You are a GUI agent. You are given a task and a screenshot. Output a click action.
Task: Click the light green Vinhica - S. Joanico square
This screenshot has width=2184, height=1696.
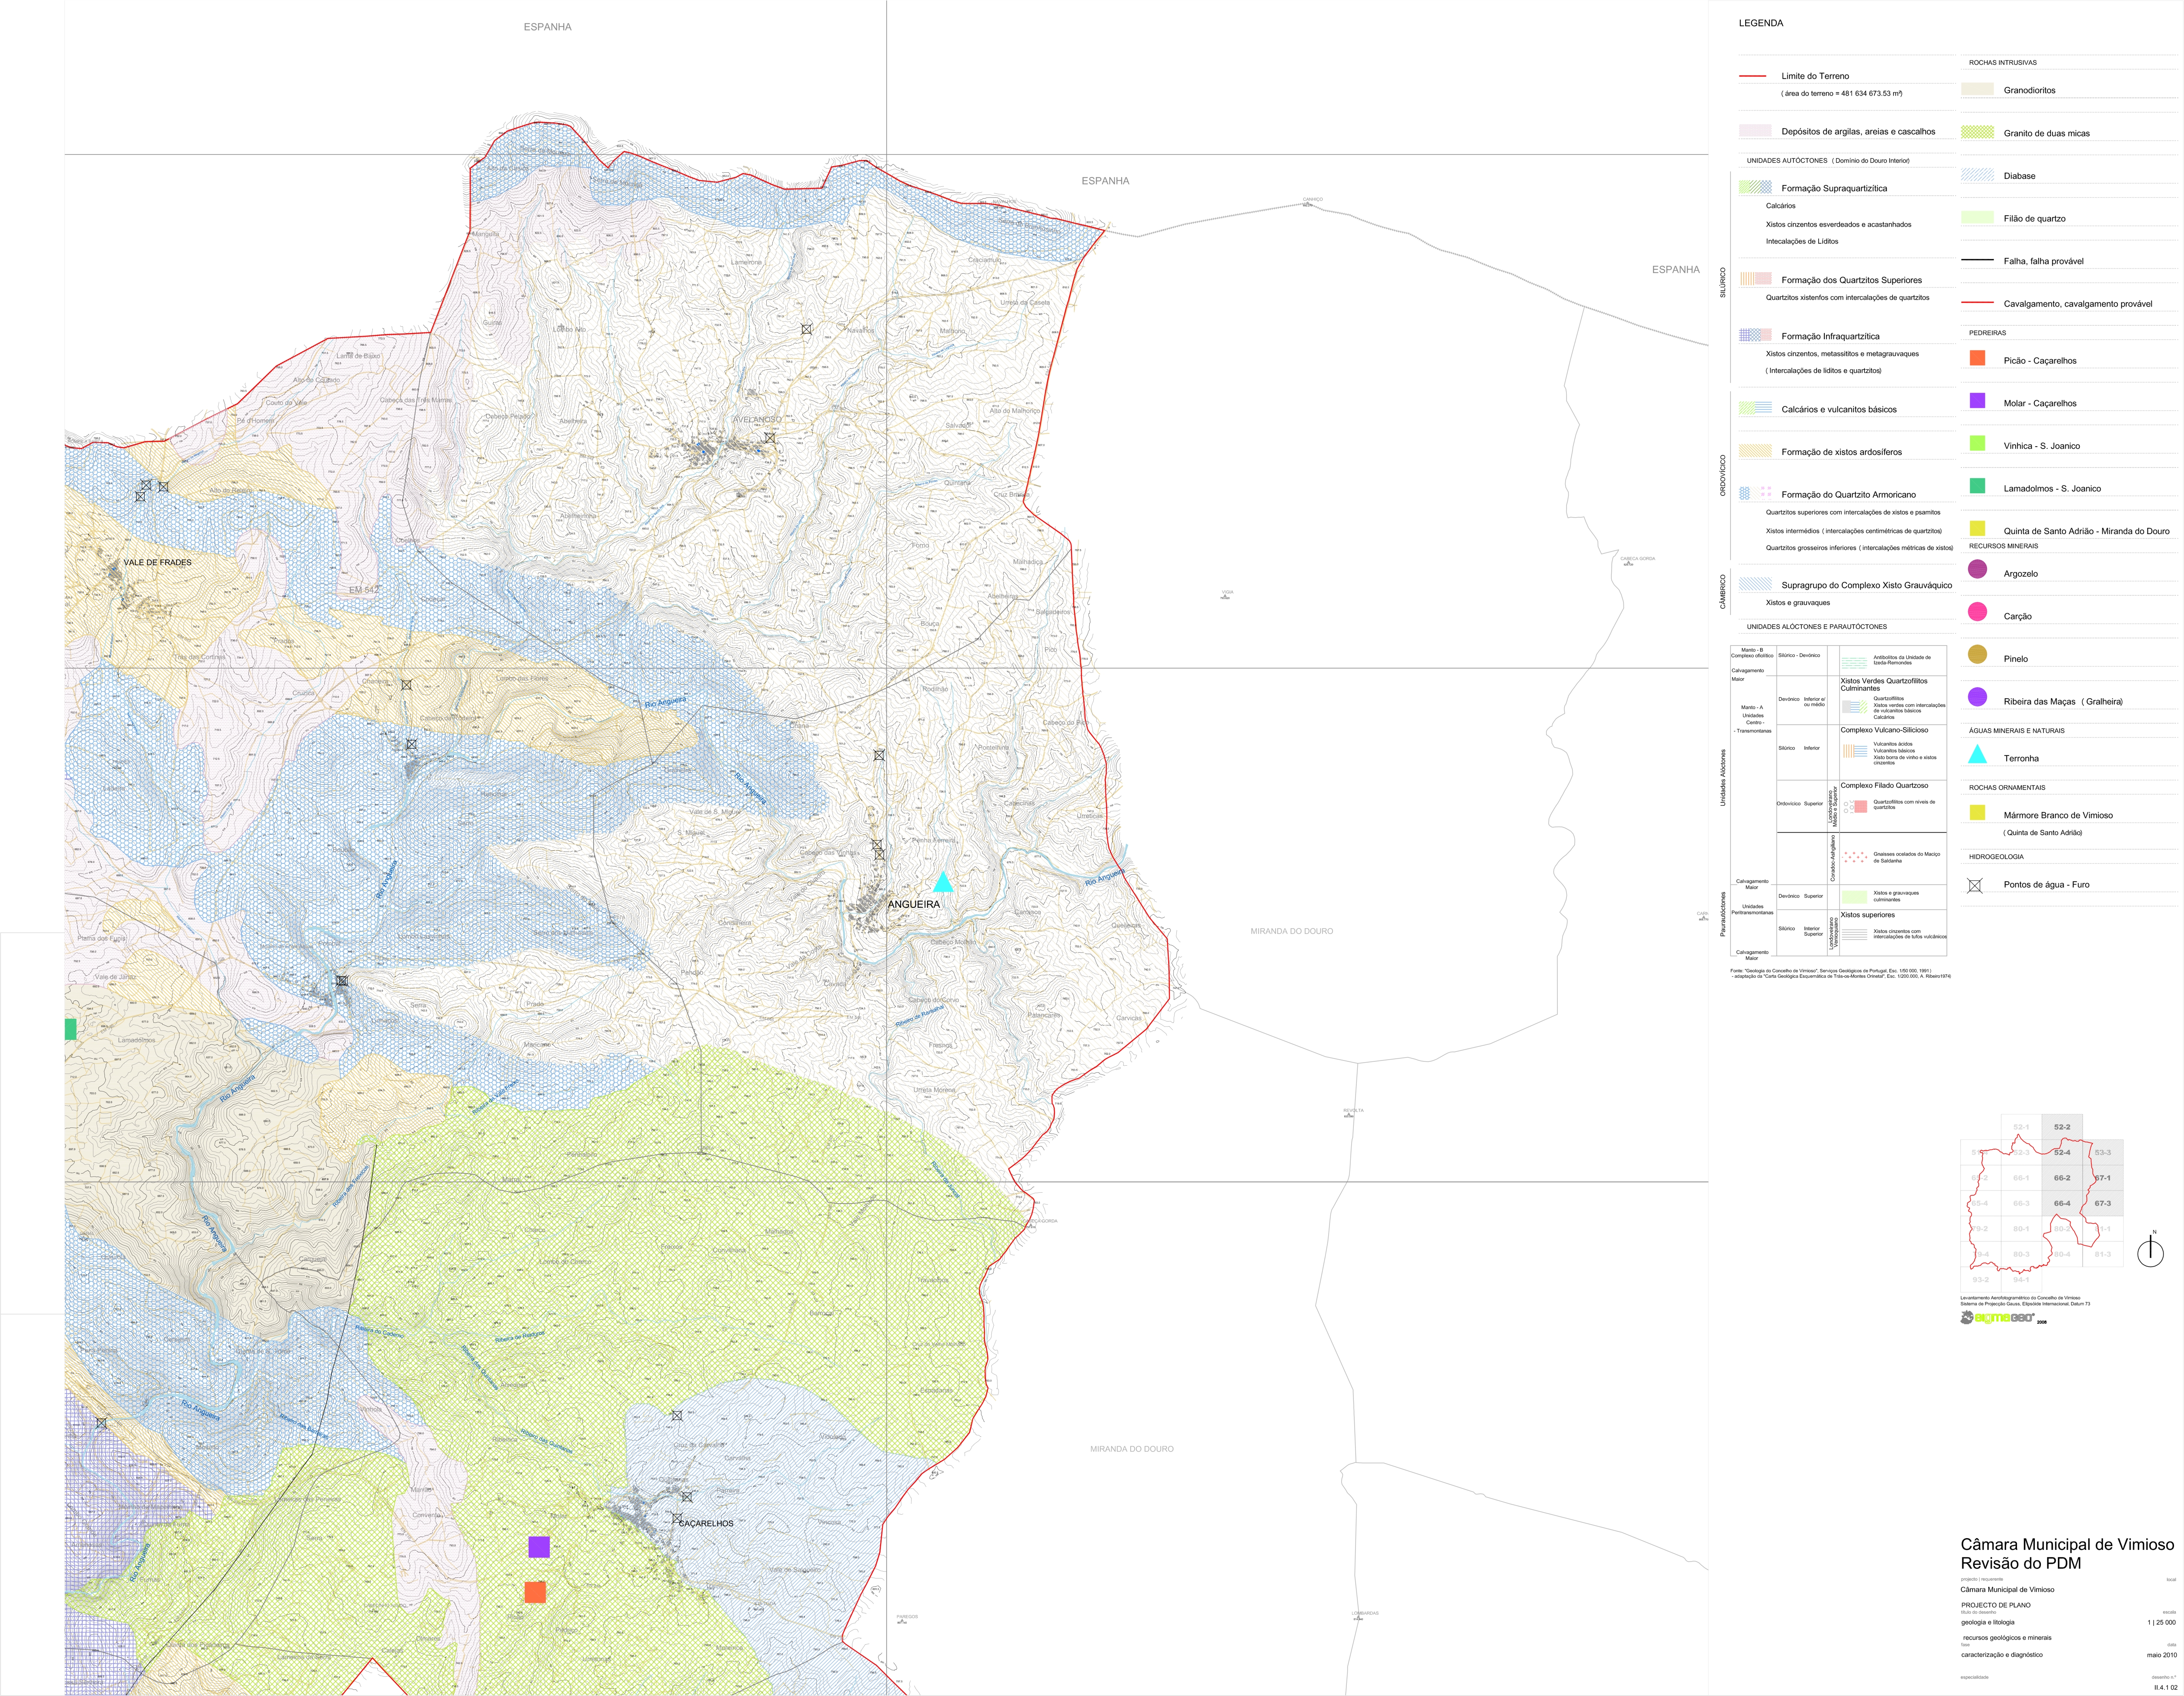pos(1977,443)
